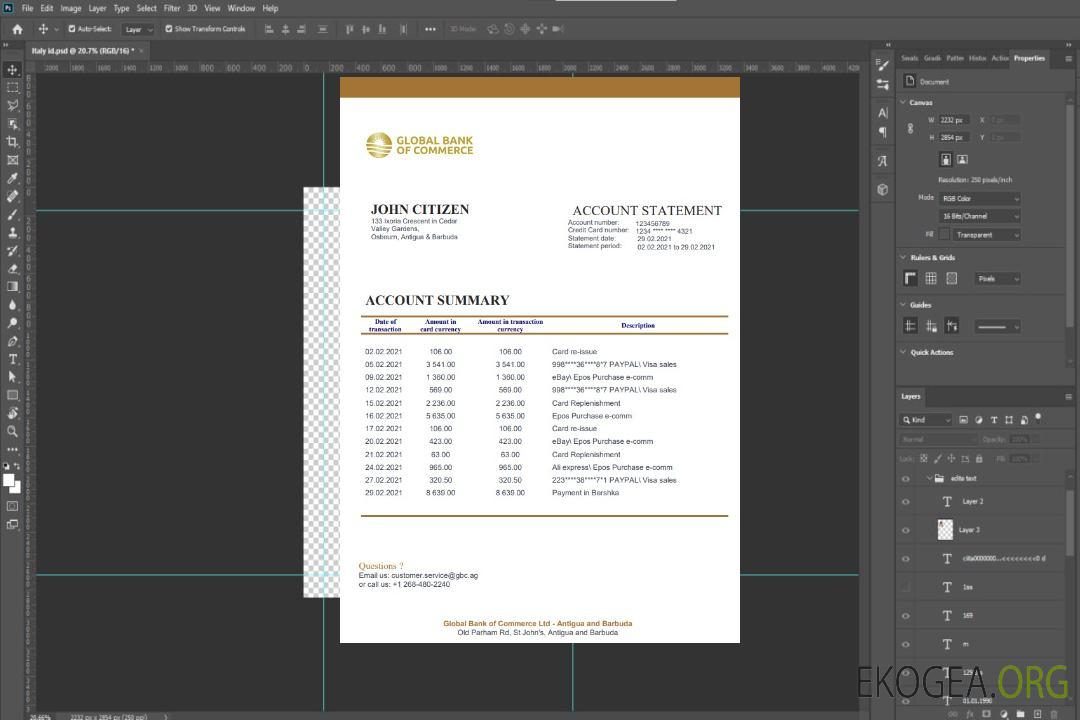The image size is (1080, 720).
Task: Open the Mode RGB Color dropdown
Action: click(x=980, y=198)
